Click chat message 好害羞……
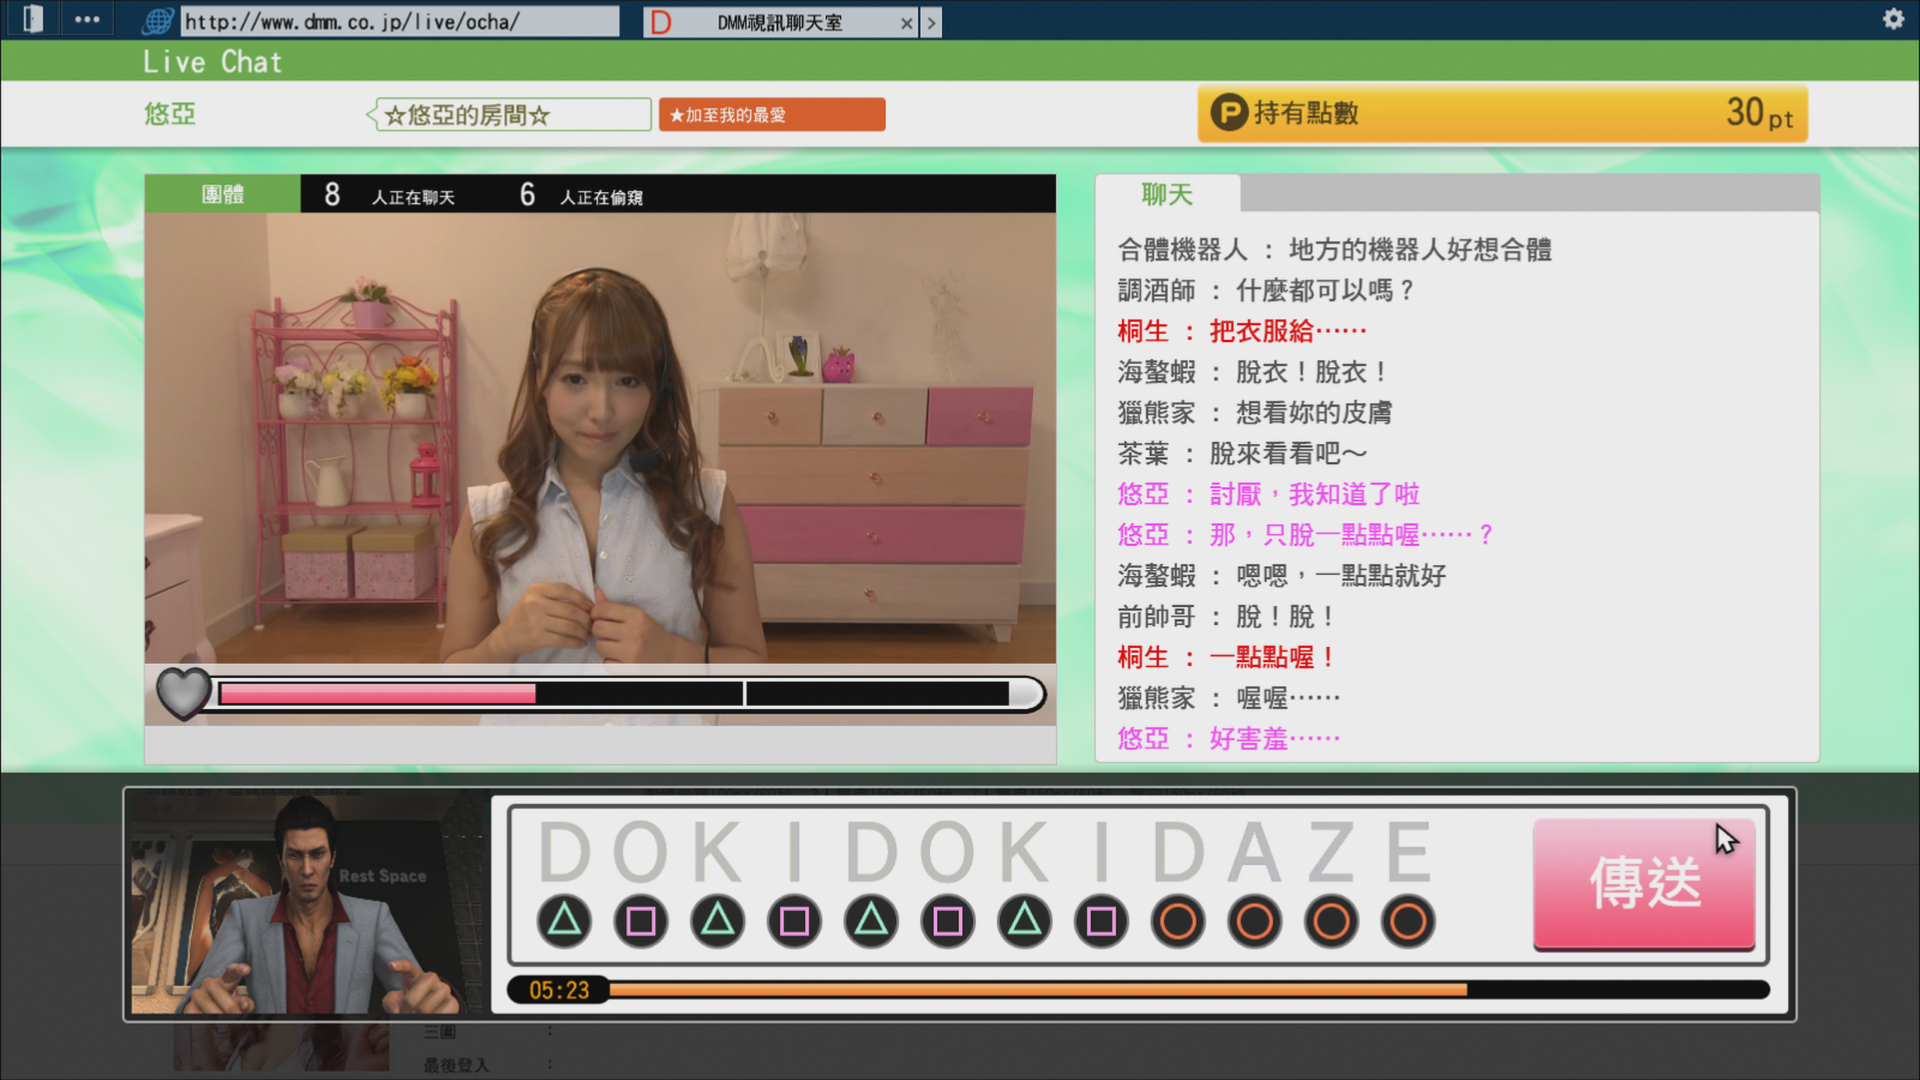This screenshot has width=1920, height=1080. click(x=1275, y=738)
